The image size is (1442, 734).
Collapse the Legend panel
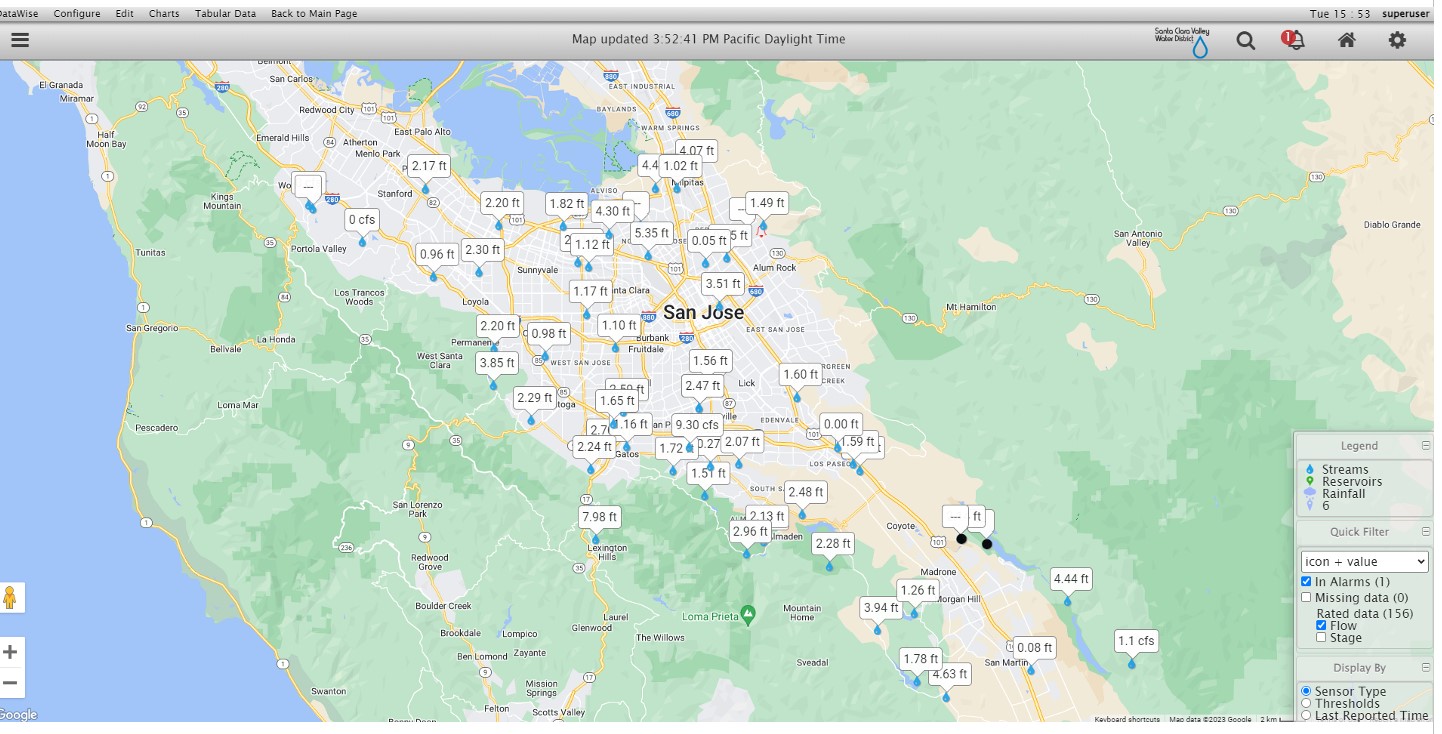click(1426, 446)
